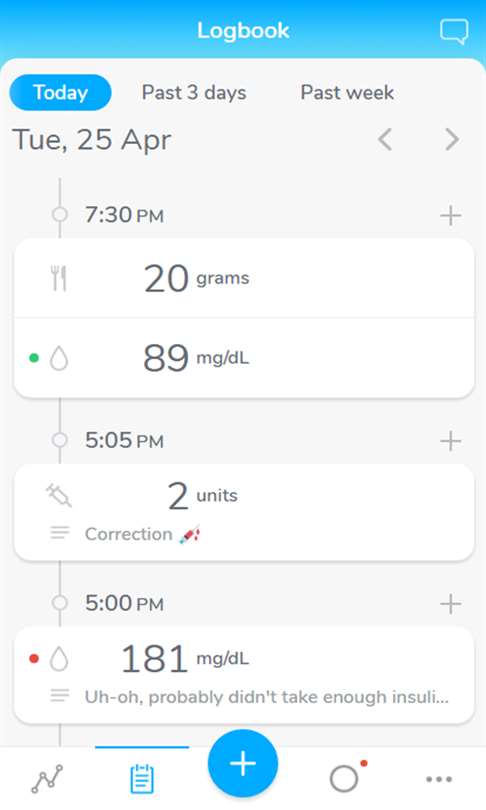Add entry at 5:05 PM plus

450,441
